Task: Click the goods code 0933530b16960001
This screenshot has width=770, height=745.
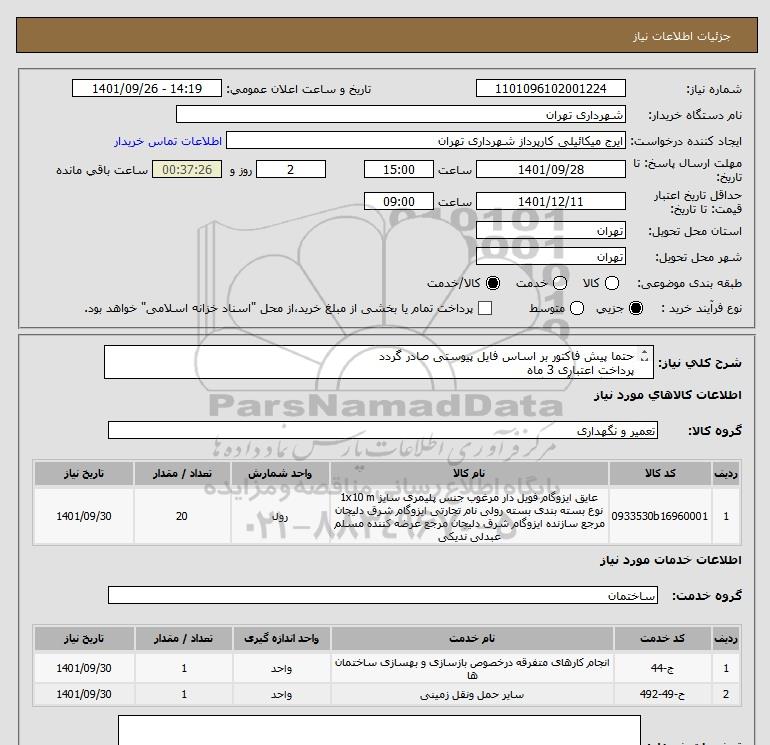Action: tap(660, 516)
